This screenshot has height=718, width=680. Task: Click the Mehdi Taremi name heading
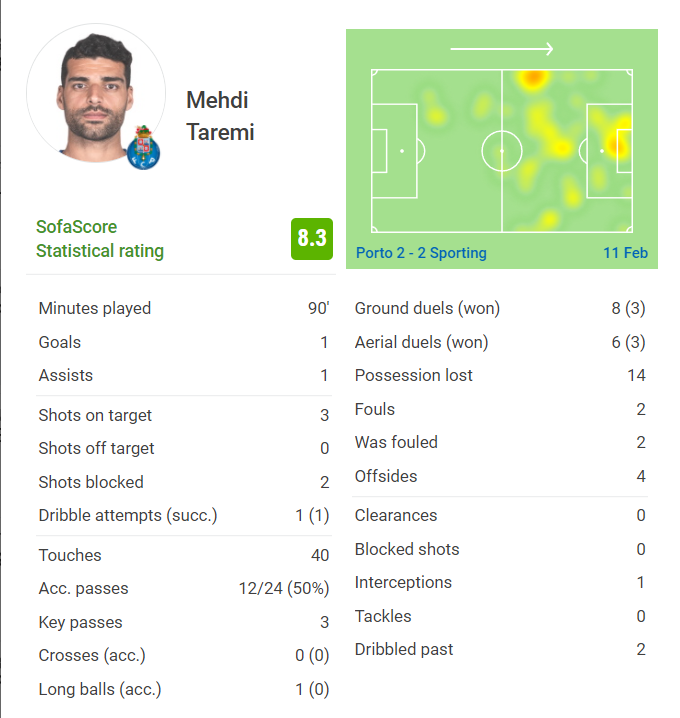(220, 116)
